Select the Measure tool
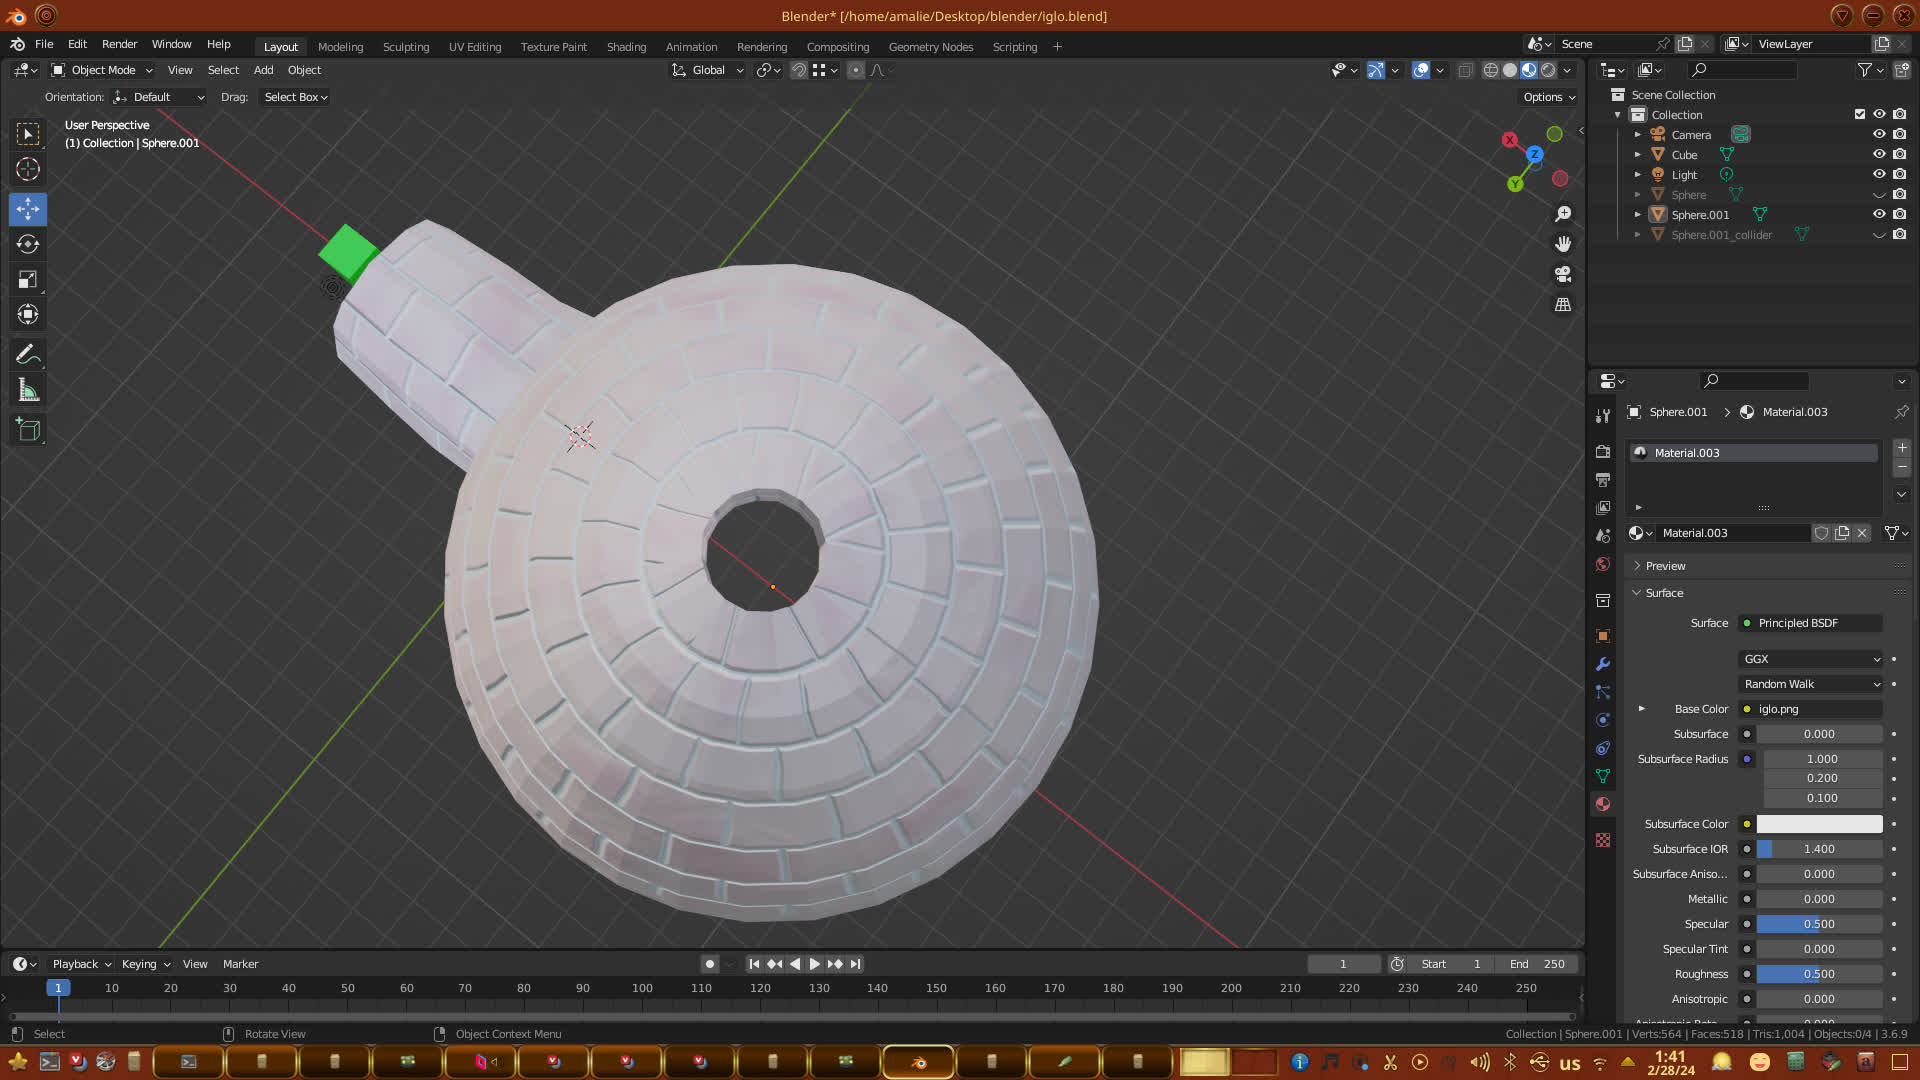This screenshot has width=1920, height=1080. (x=28, y=391)
